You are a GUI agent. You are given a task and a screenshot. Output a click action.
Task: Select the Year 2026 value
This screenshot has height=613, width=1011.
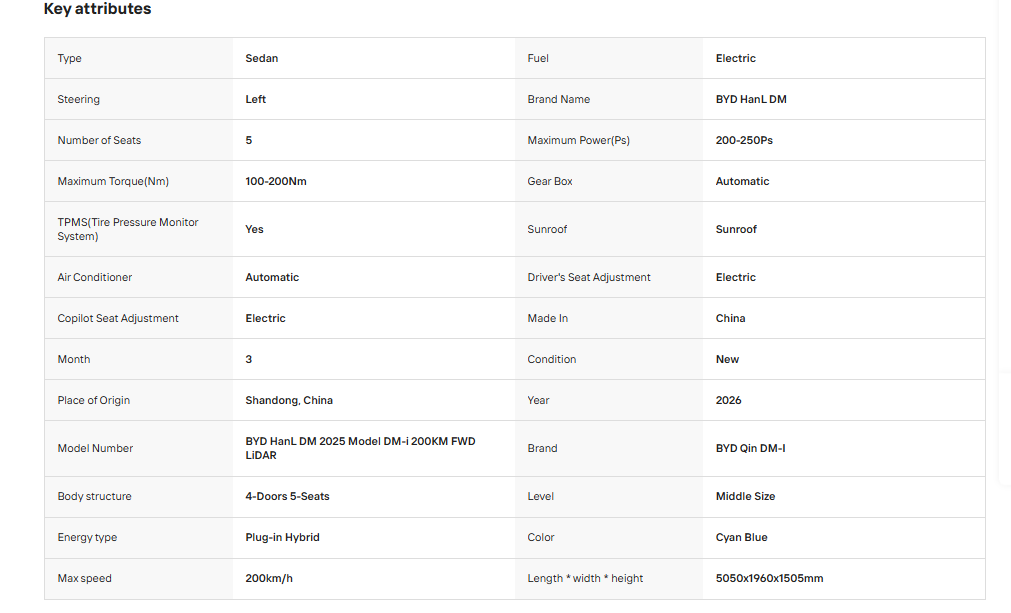pos(729,400)
